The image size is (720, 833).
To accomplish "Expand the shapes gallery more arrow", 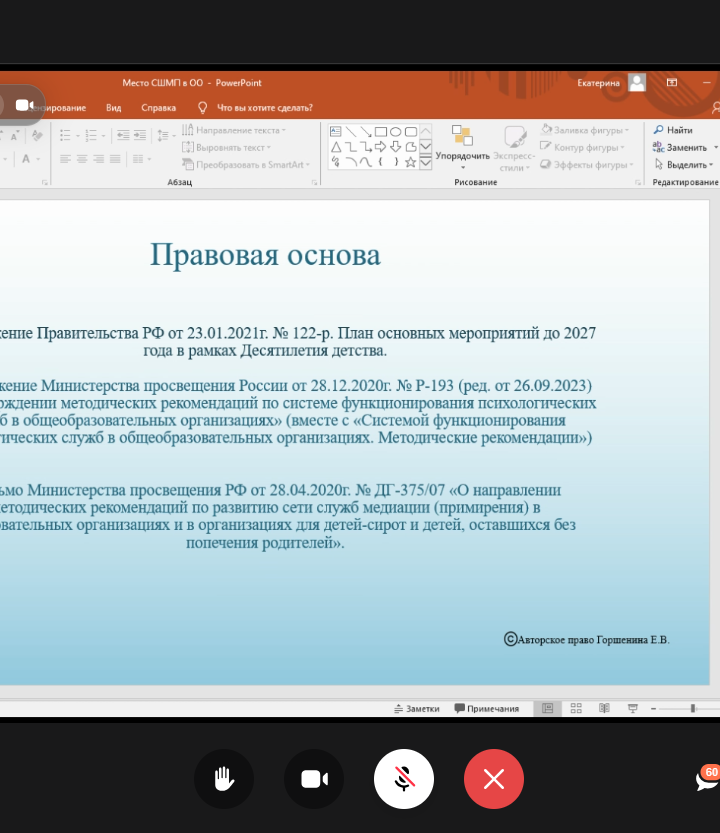I will [x=425, y=162].
